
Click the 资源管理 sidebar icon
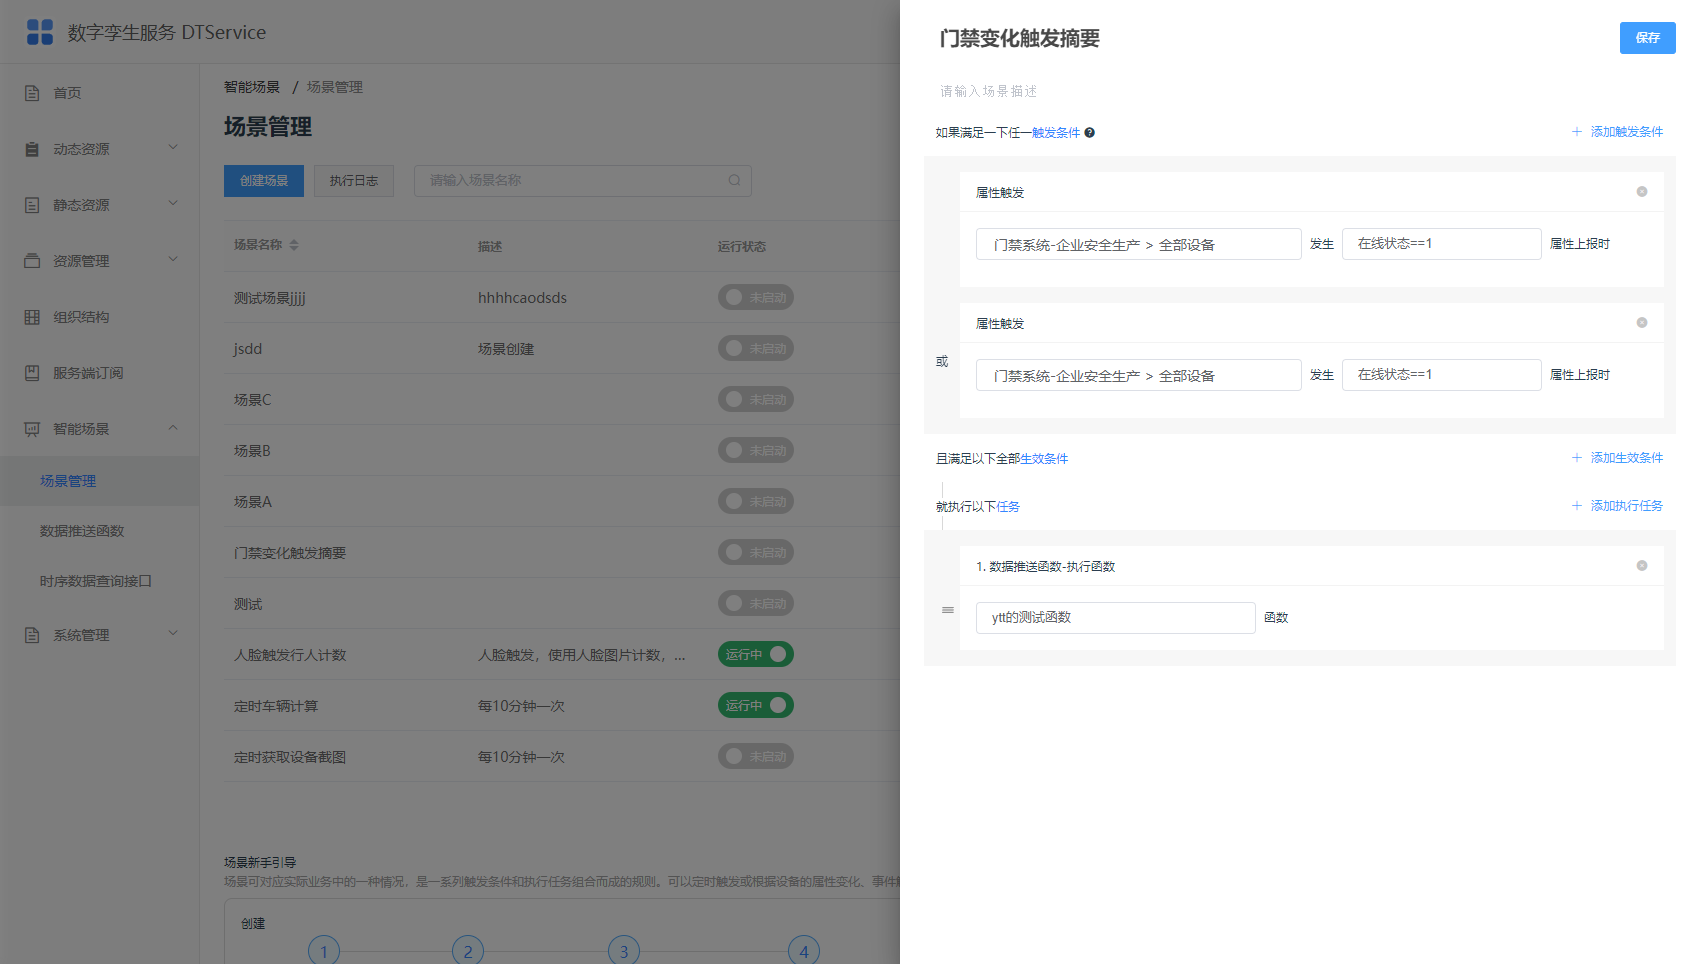tap(32, 261)
